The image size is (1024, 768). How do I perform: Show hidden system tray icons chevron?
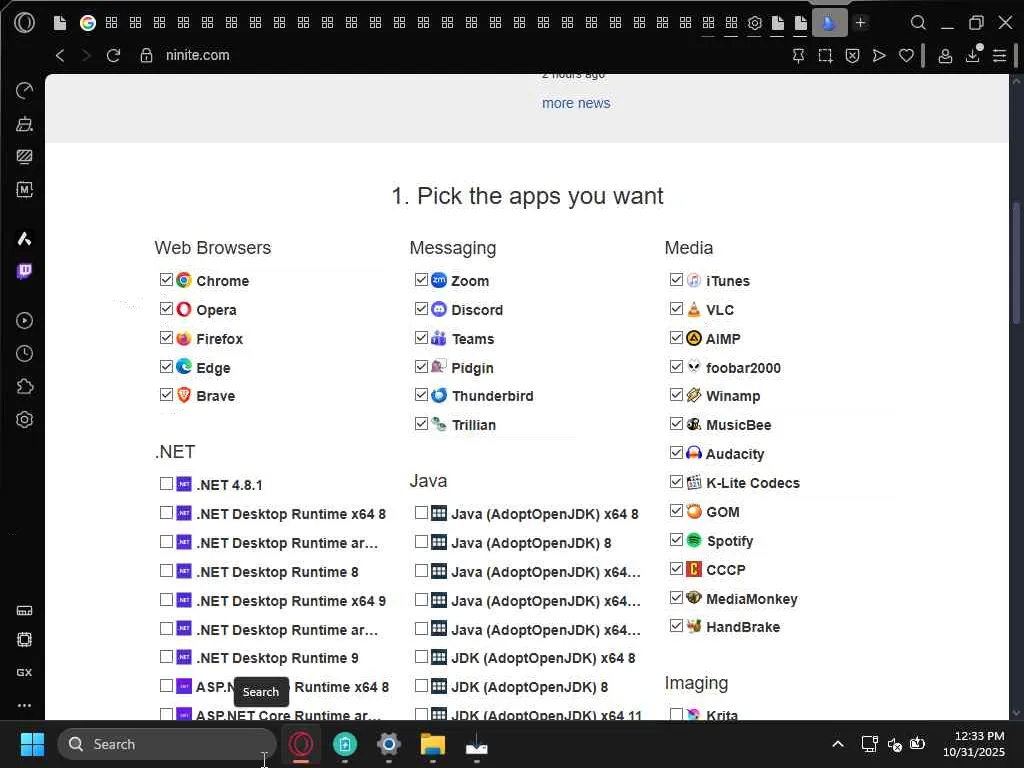pyautogui.click(x=838, y=744)
